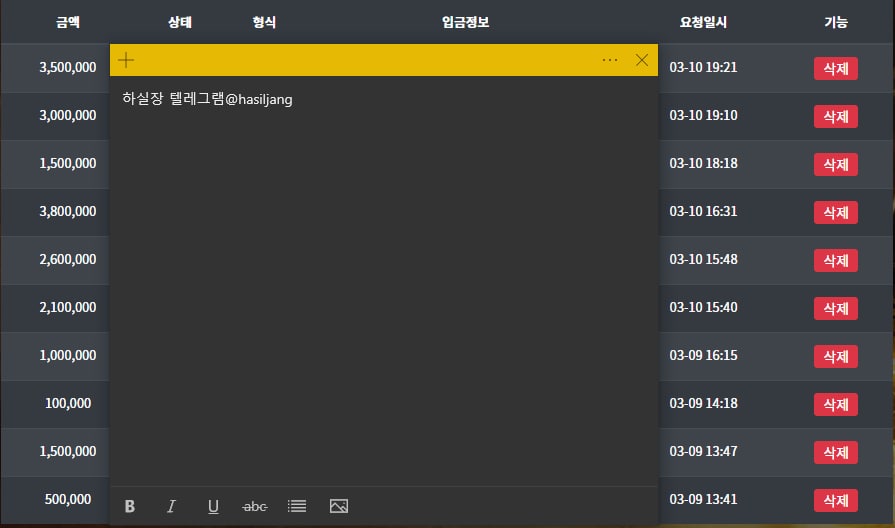Screen dimensions: 895x528
Task: Select the 3,500,000 amount cell
Action: [68, 67]
